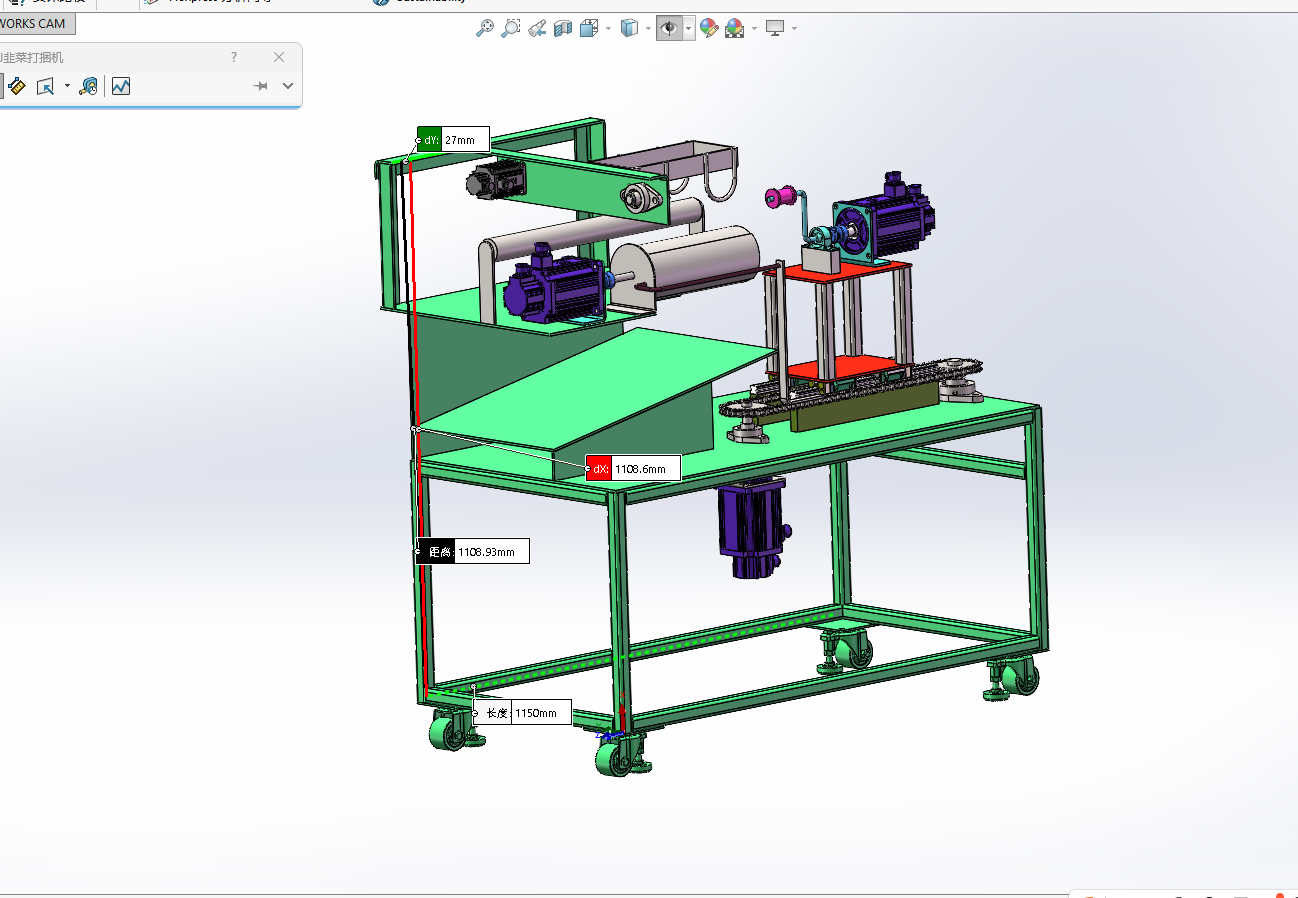Click the Measure dialog title 韭菜打捆机
The height and width of the screenshot is (898, 1298).
click(x=33, y=58)
